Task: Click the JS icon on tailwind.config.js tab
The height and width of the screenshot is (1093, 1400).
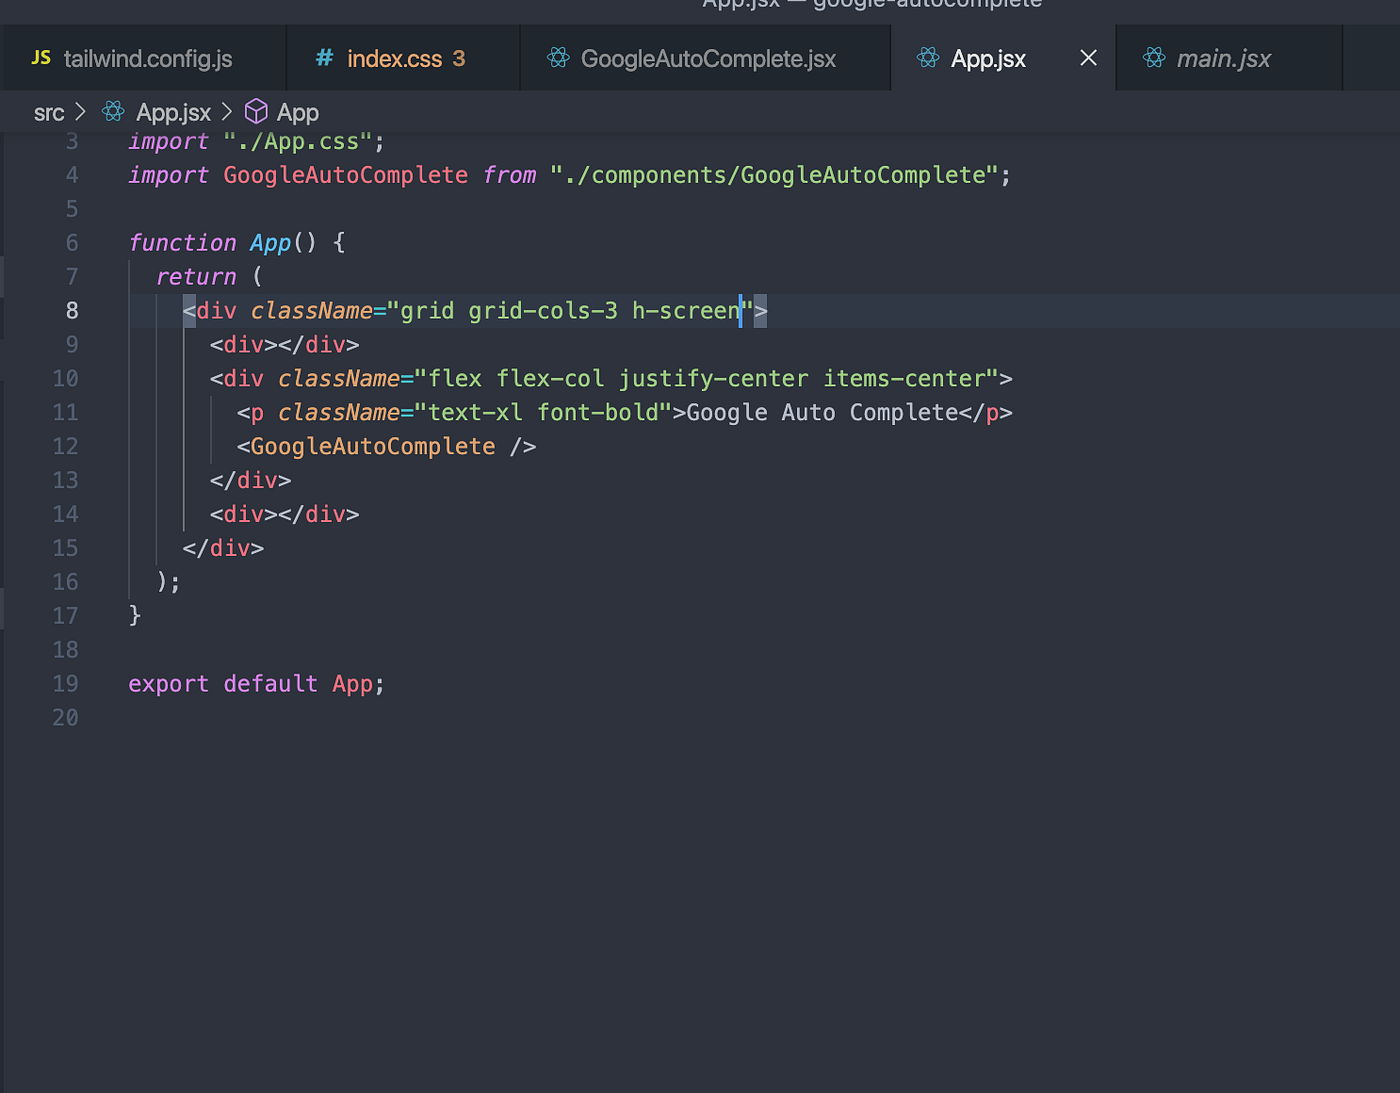Action: [40, 58]
